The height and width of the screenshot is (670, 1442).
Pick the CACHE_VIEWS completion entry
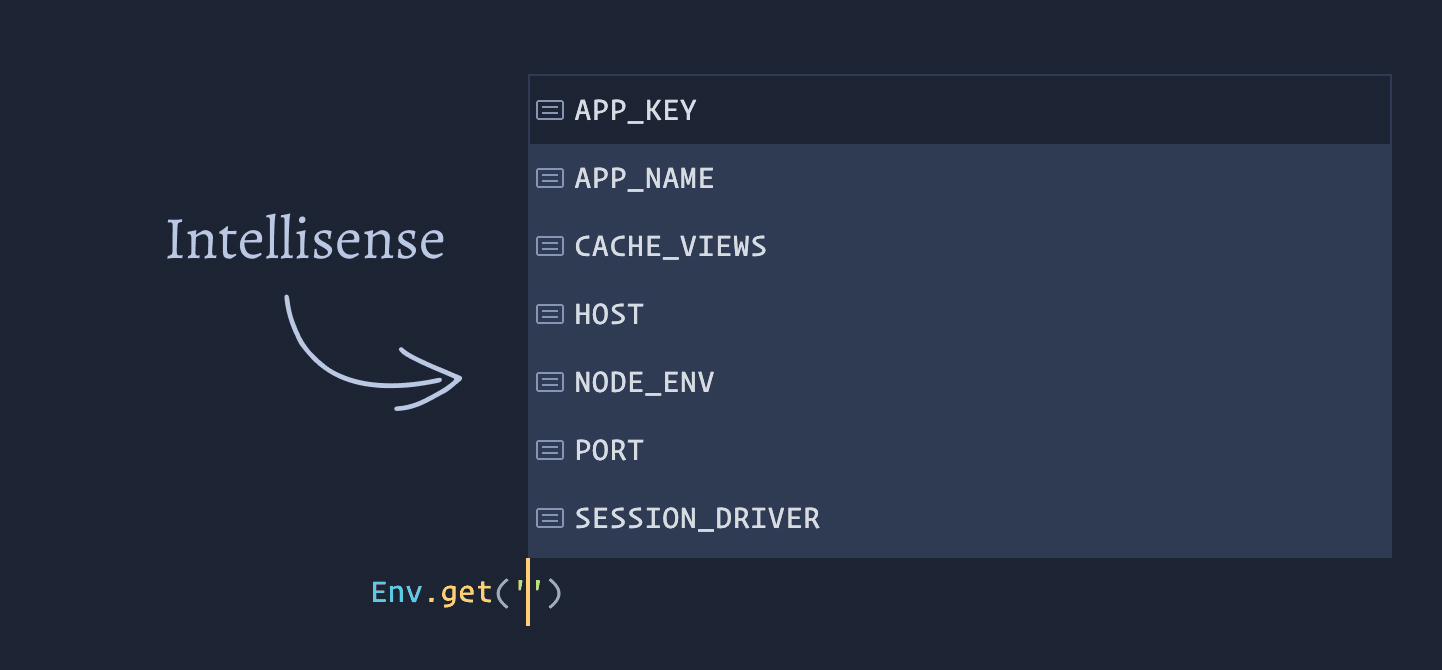670,246
